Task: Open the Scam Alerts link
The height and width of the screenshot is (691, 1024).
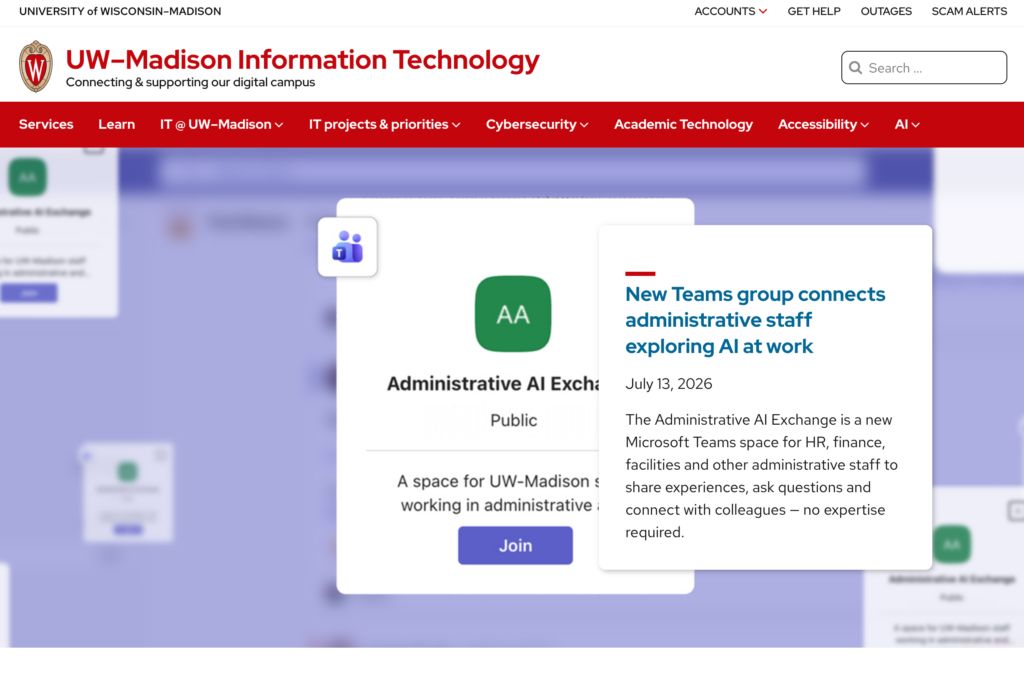Action: 969,11
